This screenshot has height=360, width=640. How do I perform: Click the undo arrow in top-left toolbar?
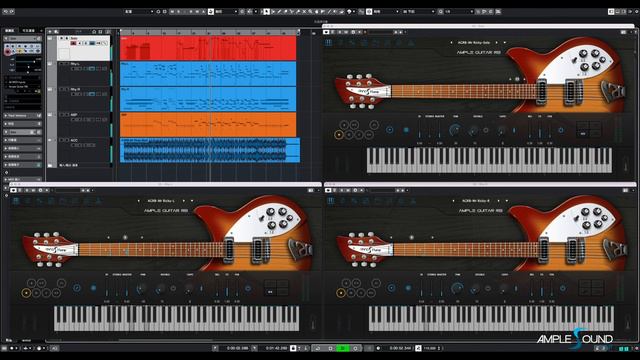[5, 12]
